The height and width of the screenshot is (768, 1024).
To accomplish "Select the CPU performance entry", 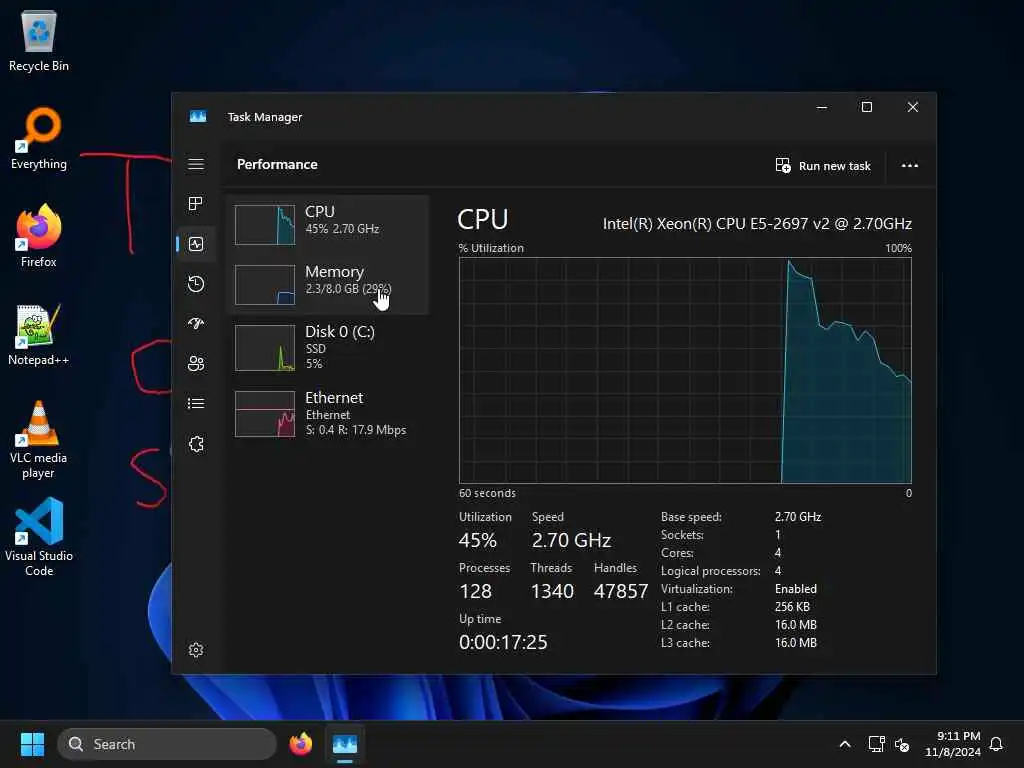I will tap(328, 224).
